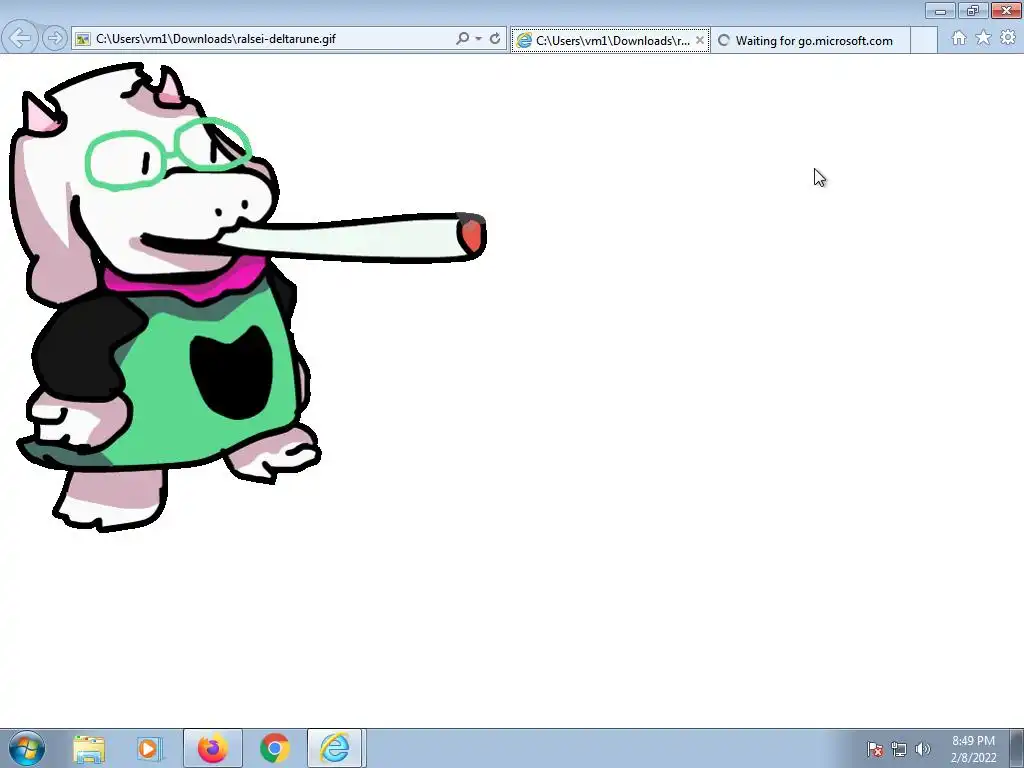1024x768 pixels.
Task: Open the Tools gear menu
Action: point(1008,38)
